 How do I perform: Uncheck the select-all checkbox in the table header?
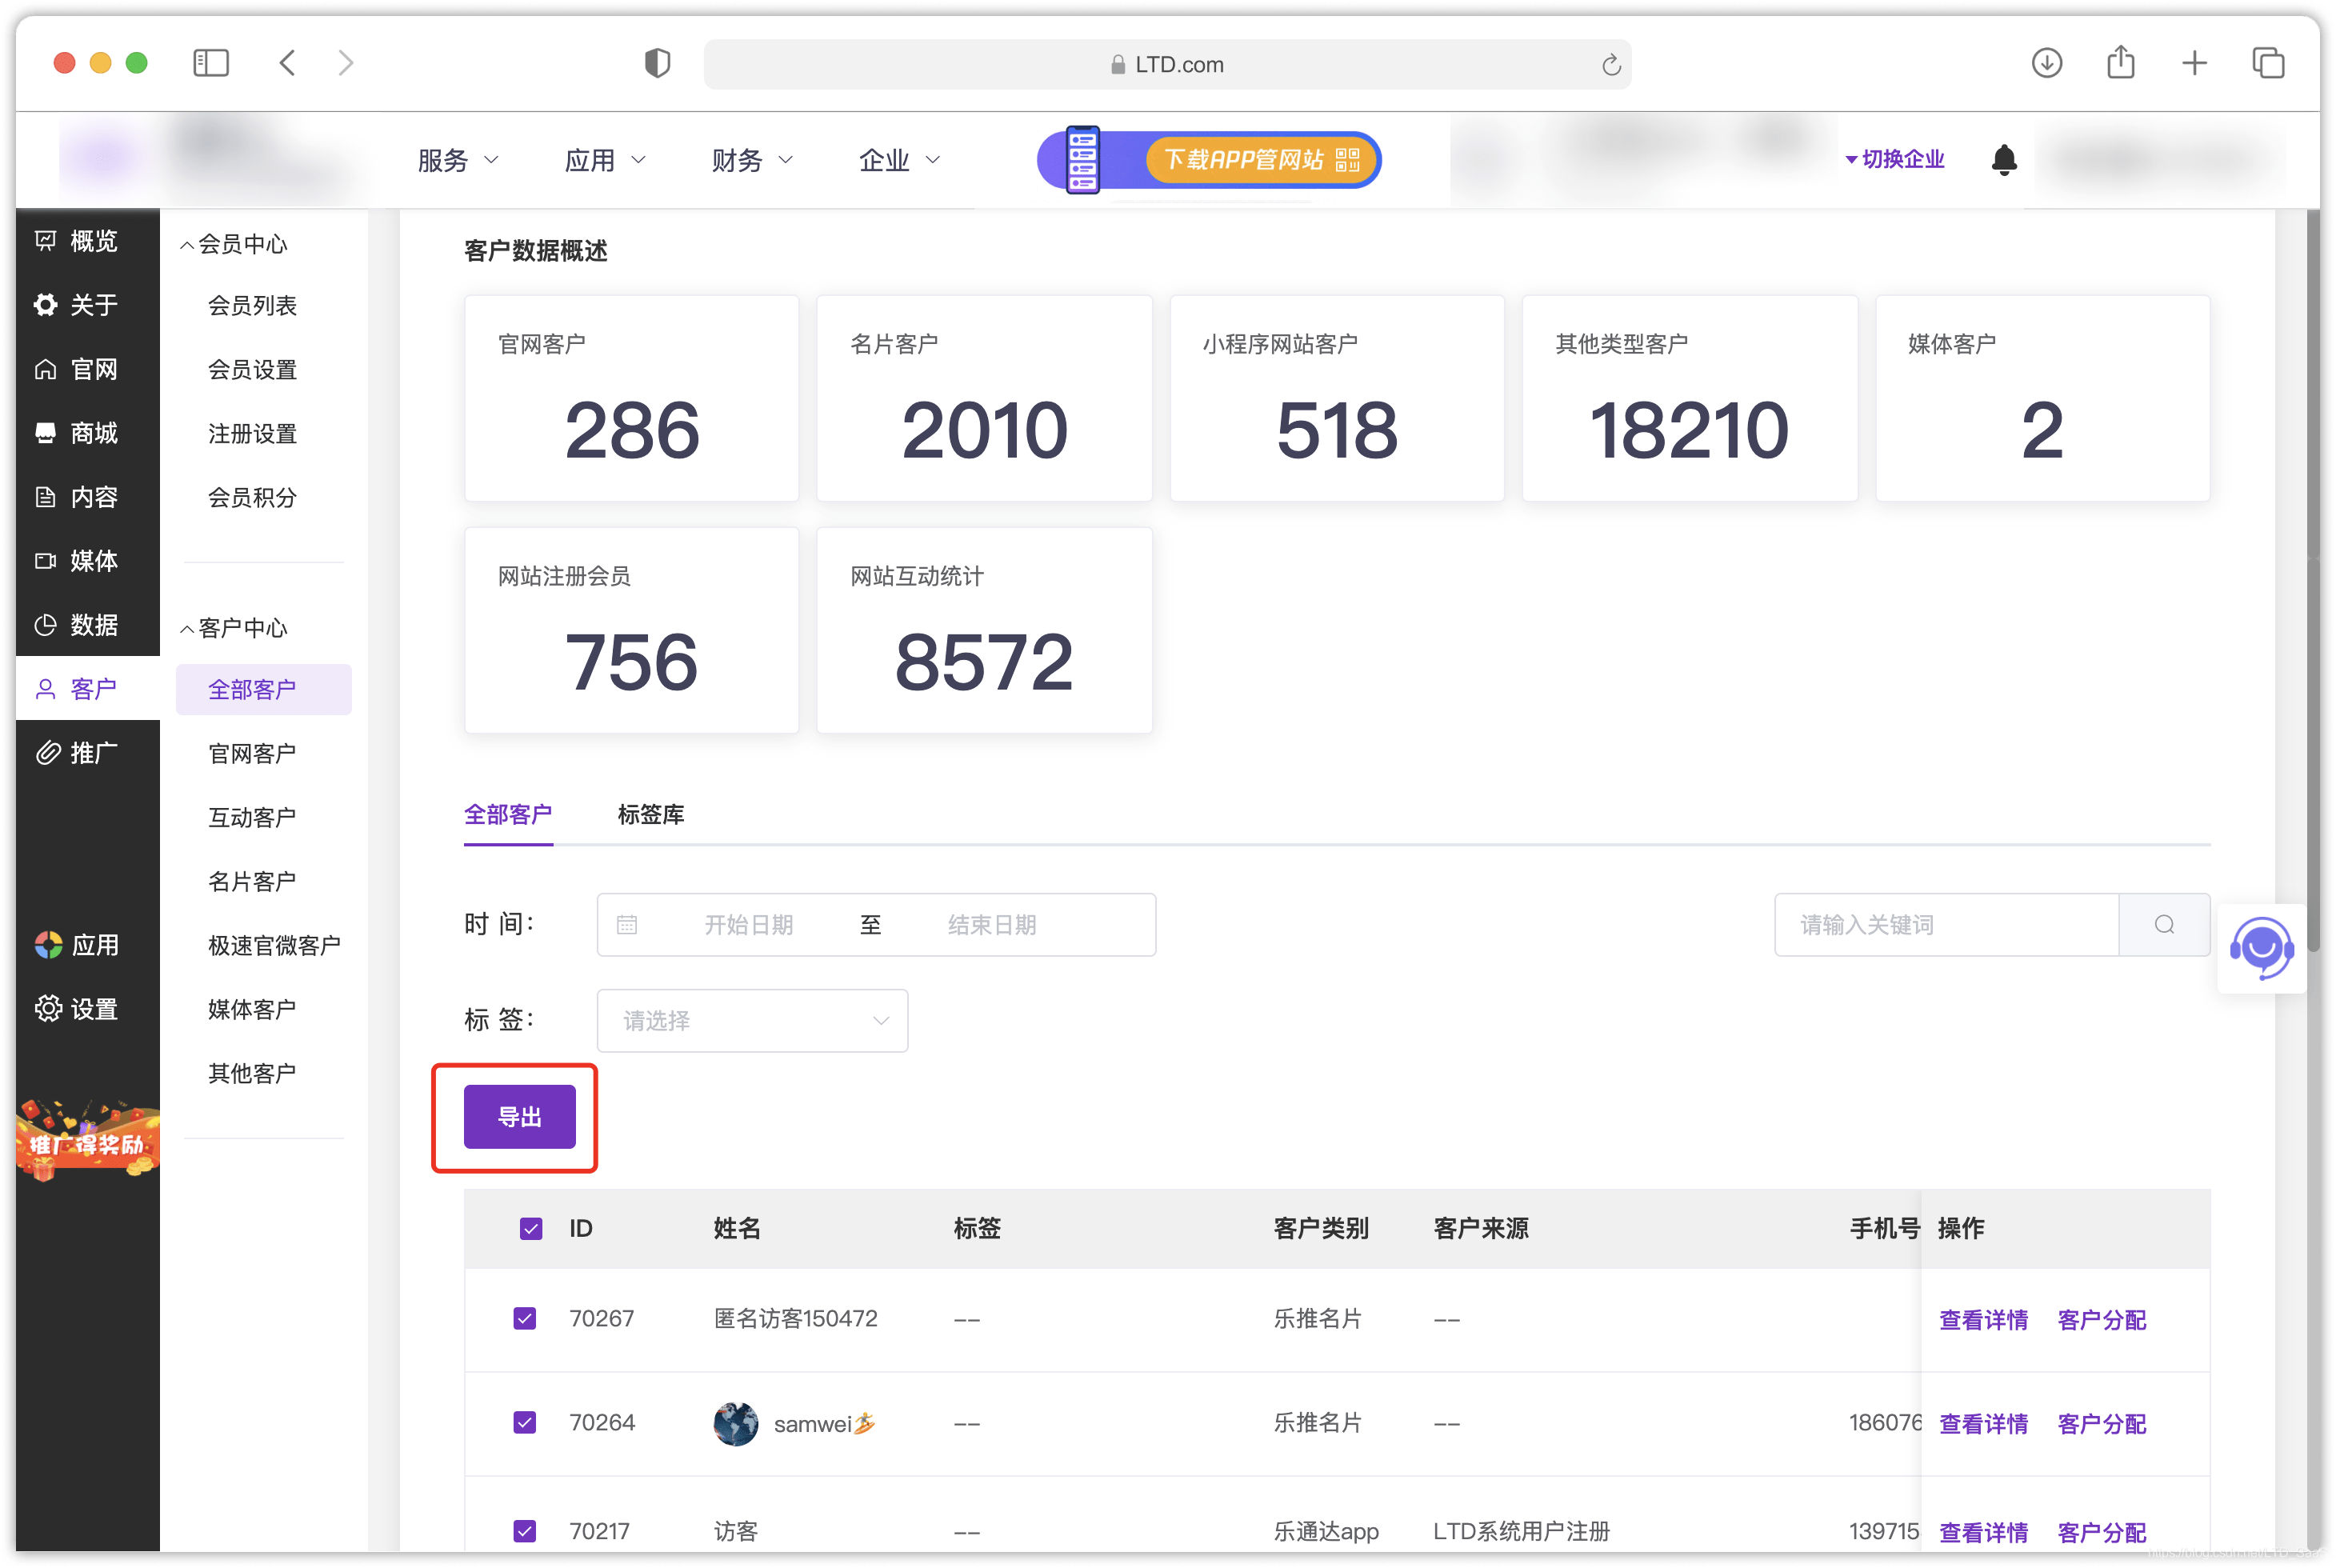point(530,1228)
